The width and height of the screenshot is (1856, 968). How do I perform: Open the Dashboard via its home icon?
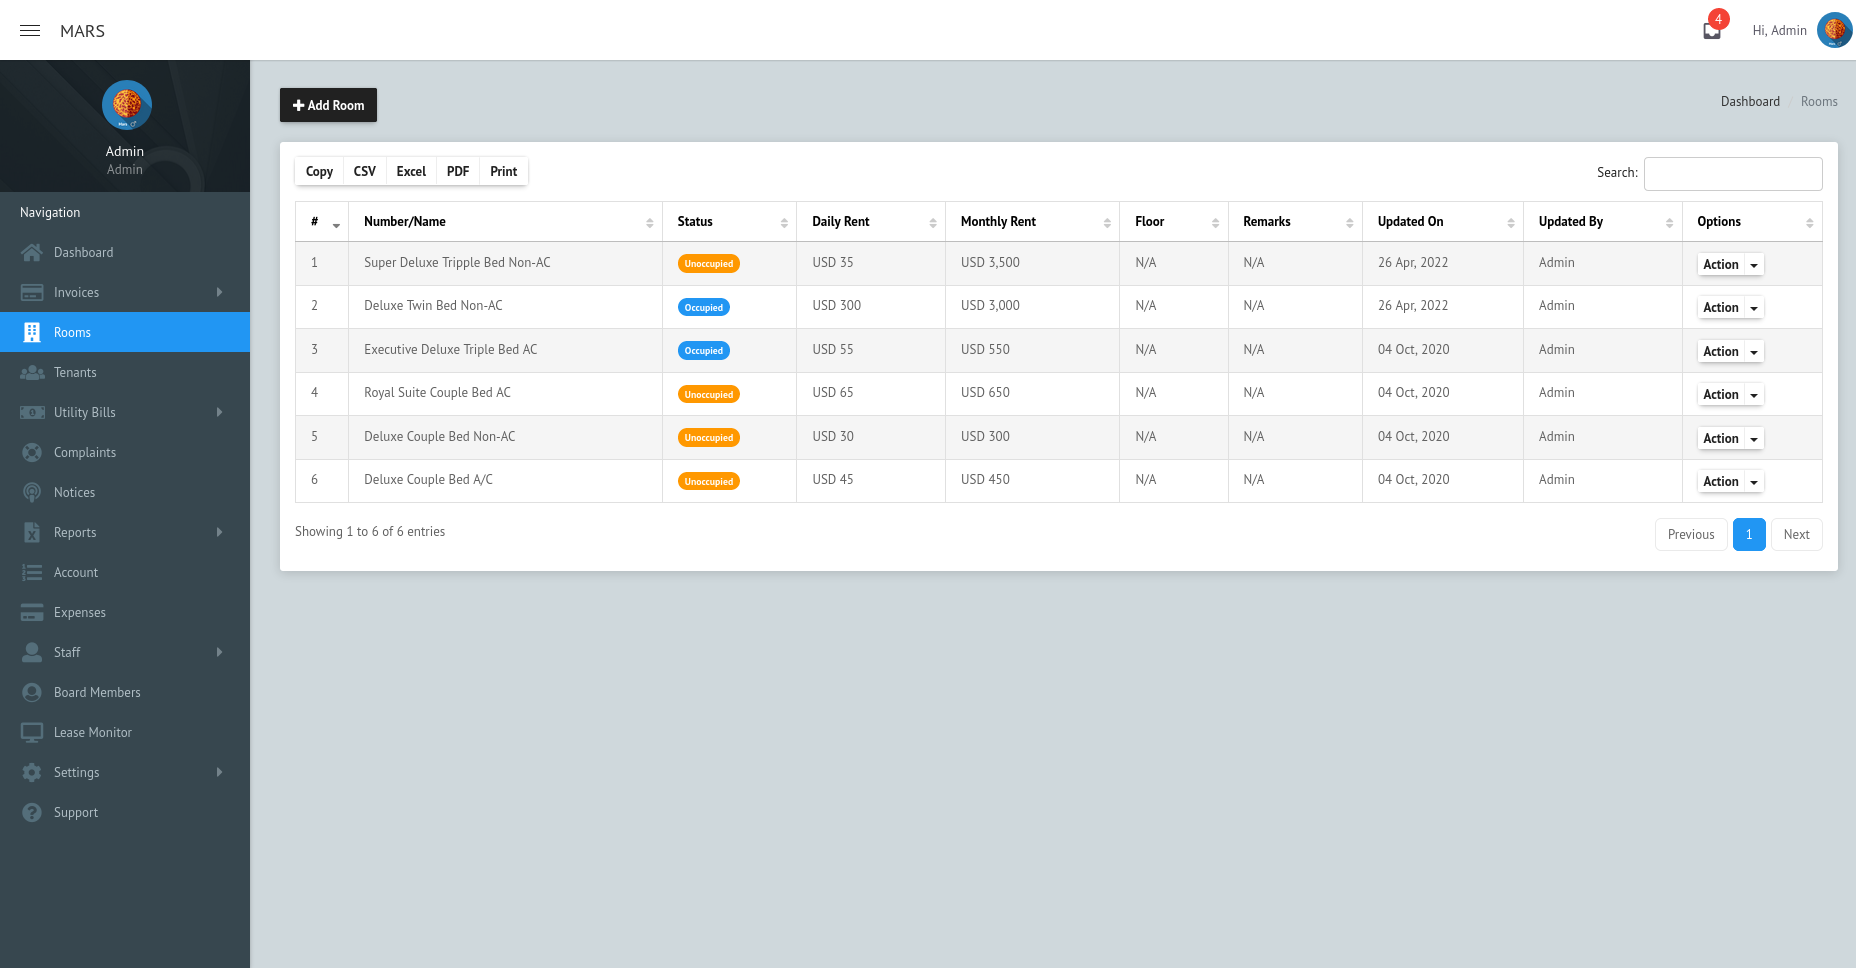point(32,252)
